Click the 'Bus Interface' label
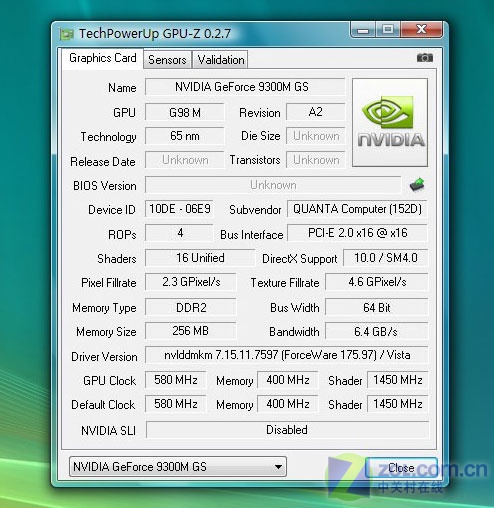 [251, 235]
